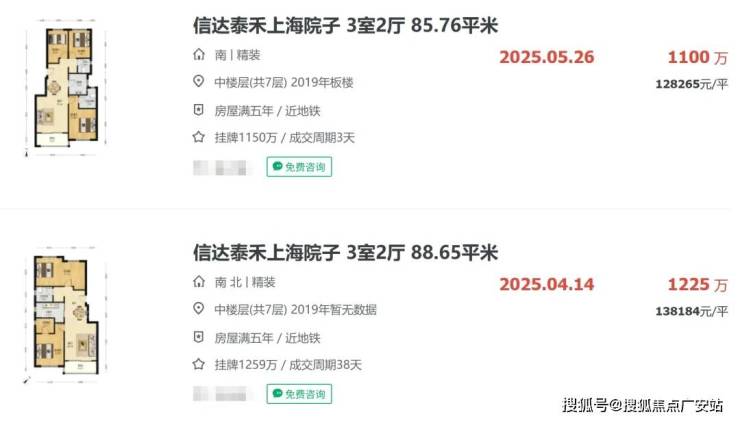Screen dimensions: 740x421
Task: Click the house icon beside 南 | 精装
Action: click(199, 55)
